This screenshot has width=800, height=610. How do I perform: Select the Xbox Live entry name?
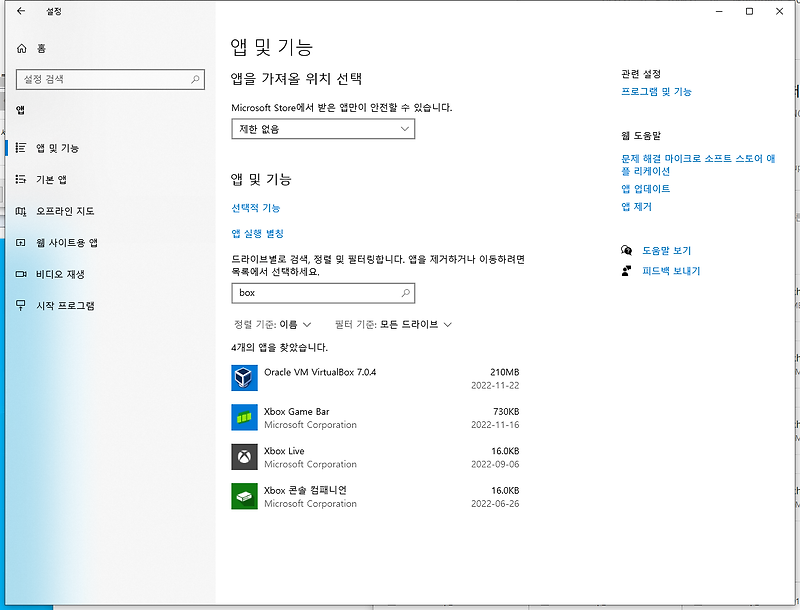point(284,451)
